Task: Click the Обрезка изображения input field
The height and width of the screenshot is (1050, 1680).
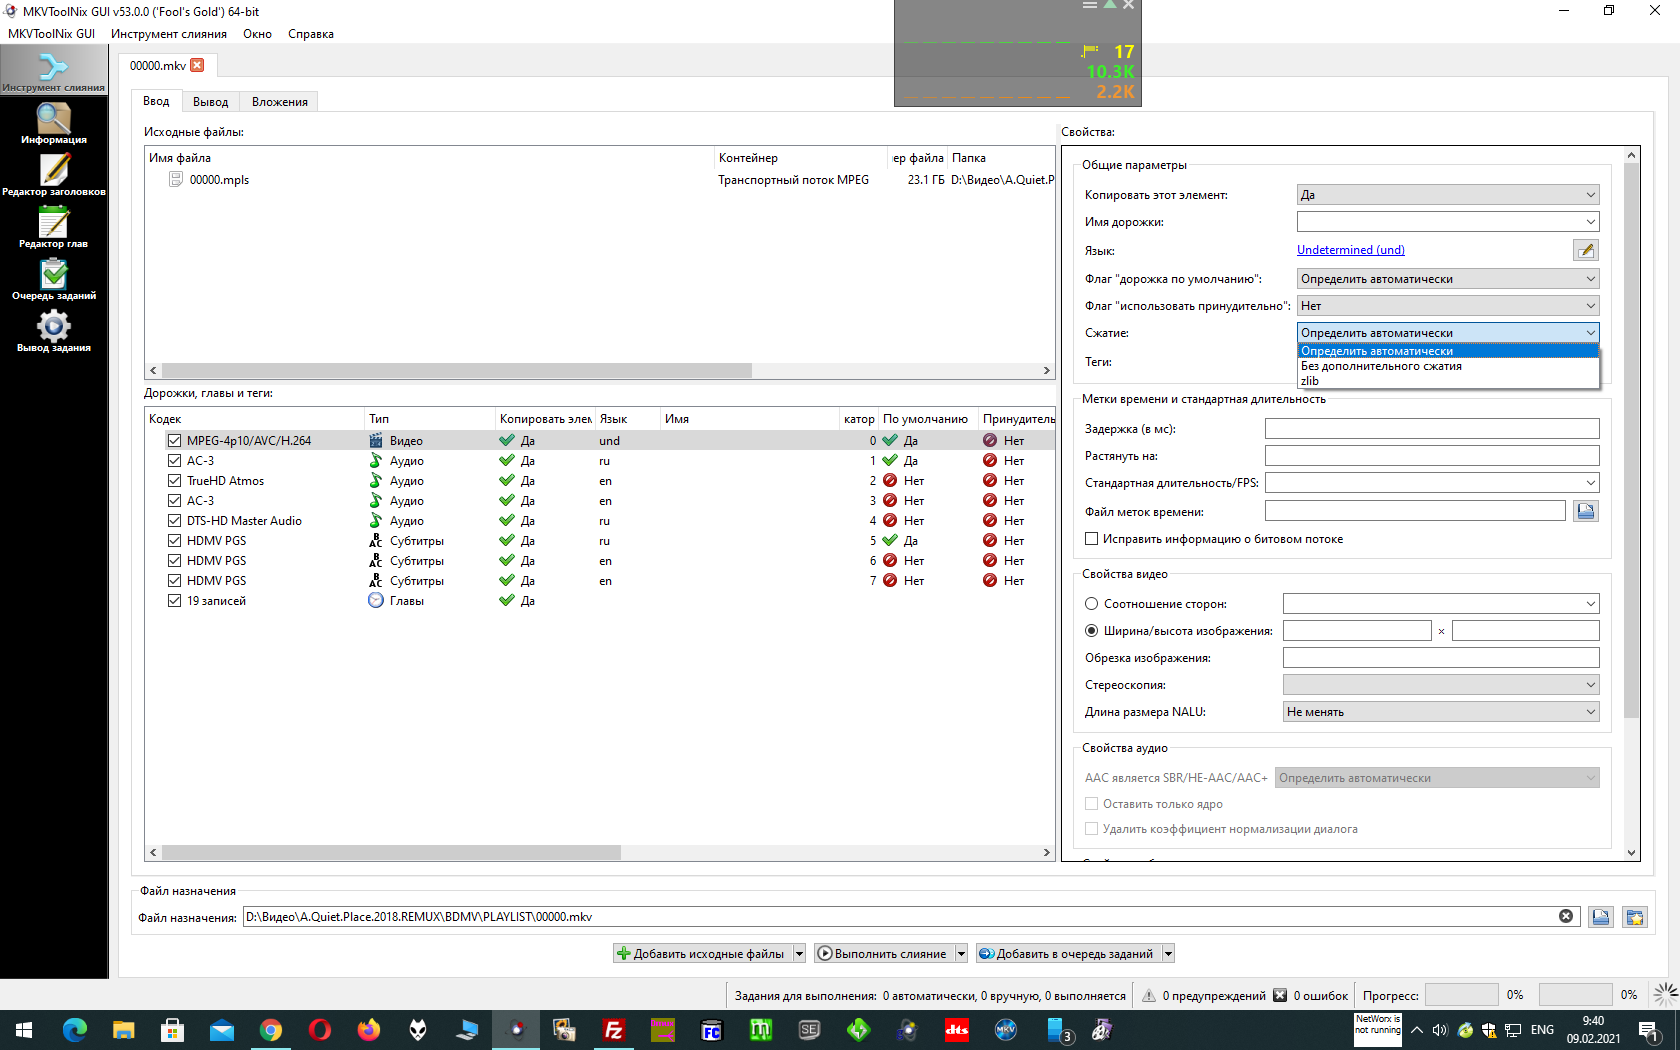Action: click(x=1441, y=658)
